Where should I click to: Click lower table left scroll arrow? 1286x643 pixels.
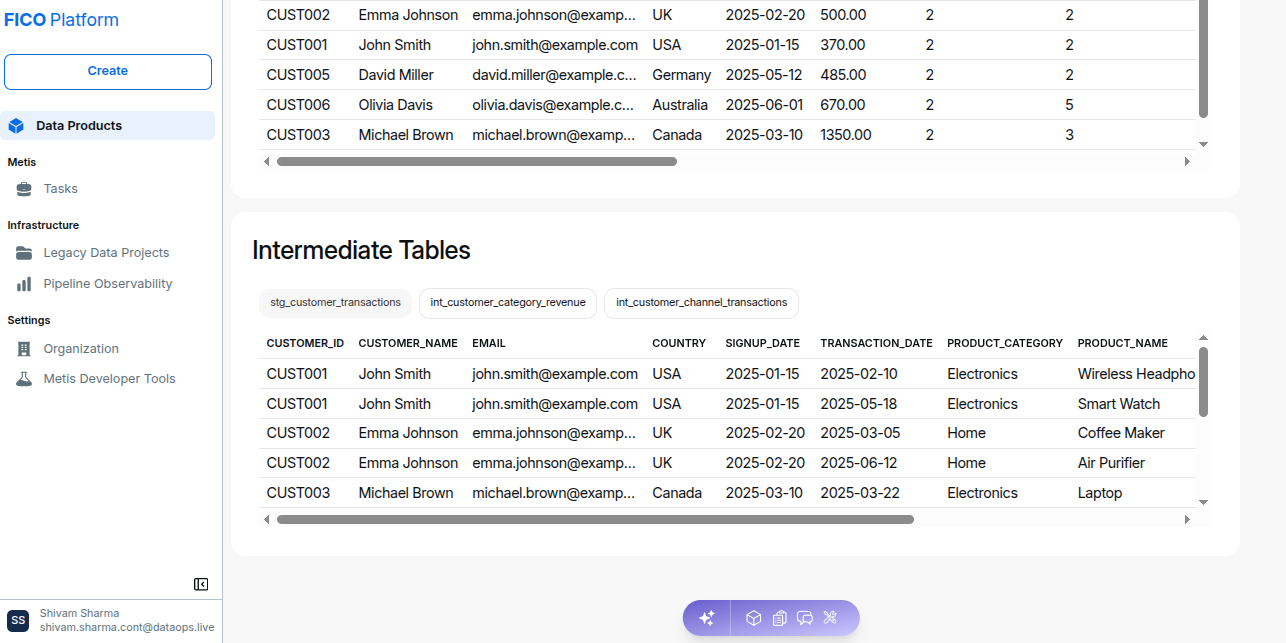(x=266, y=519)
